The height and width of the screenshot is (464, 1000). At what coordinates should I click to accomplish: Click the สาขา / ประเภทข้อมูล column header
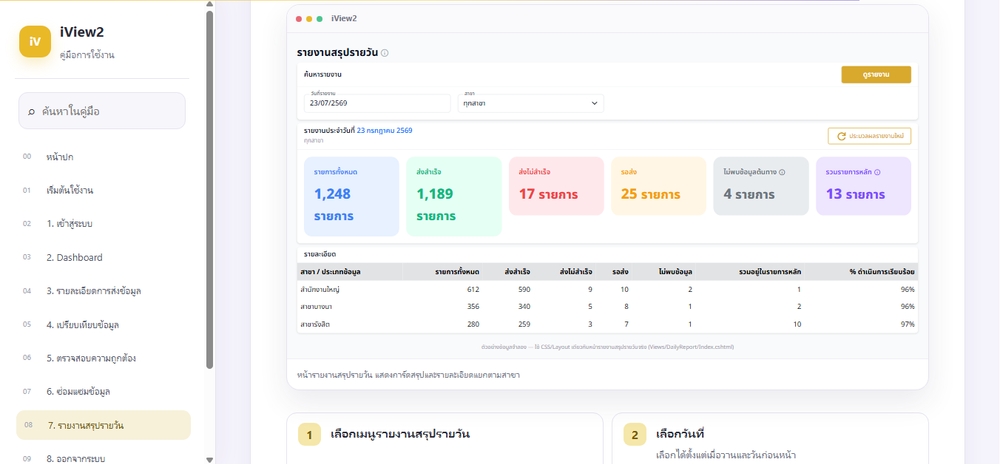pos(330,272)
